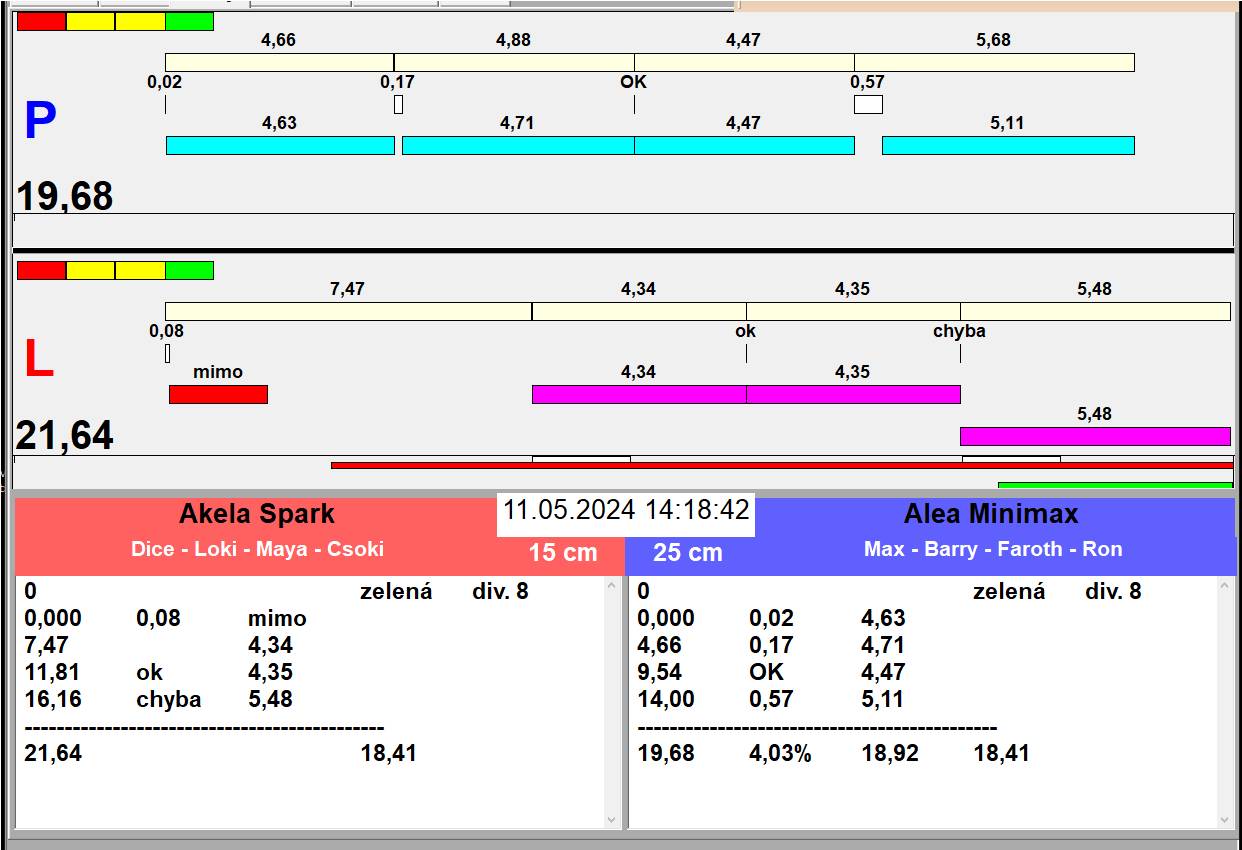The height and width of the screenshot is (850, 1242).
Task: Click the 25 cm jump height label
Action: click(687, 553)
